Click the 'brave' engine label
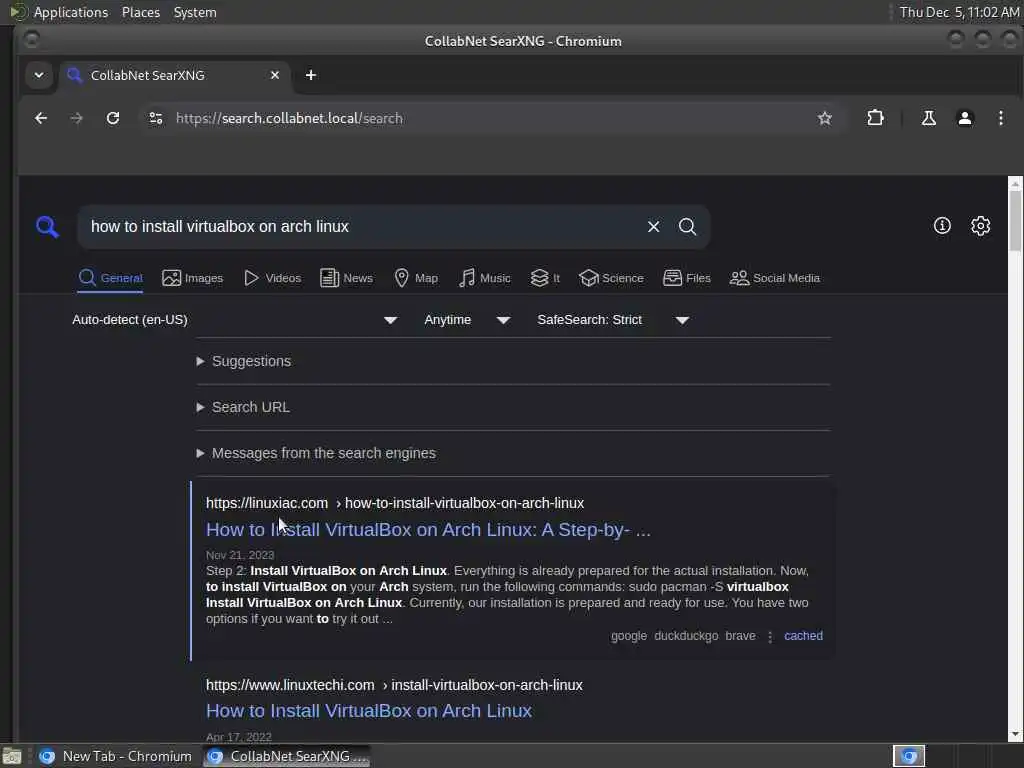The height and width of the screenshot is (768, 1024). [x=740, y=635]
